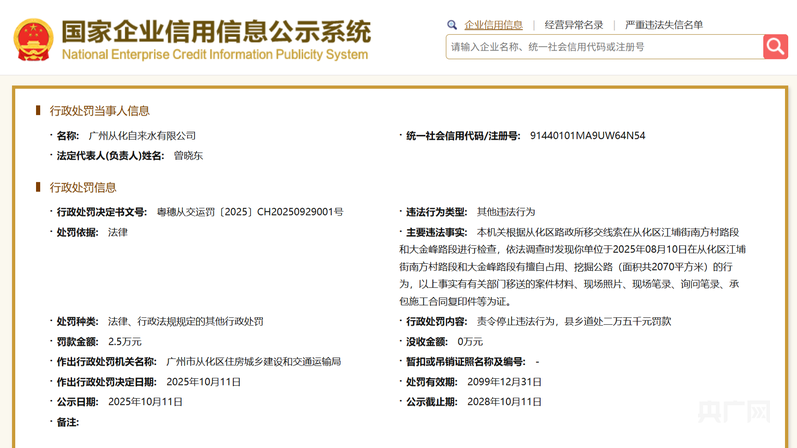Image resolution: width=797 pixels, height=448 pixels.
Task: Switch to the 经营异常名录 tab
Action: (x=574, y=25)
